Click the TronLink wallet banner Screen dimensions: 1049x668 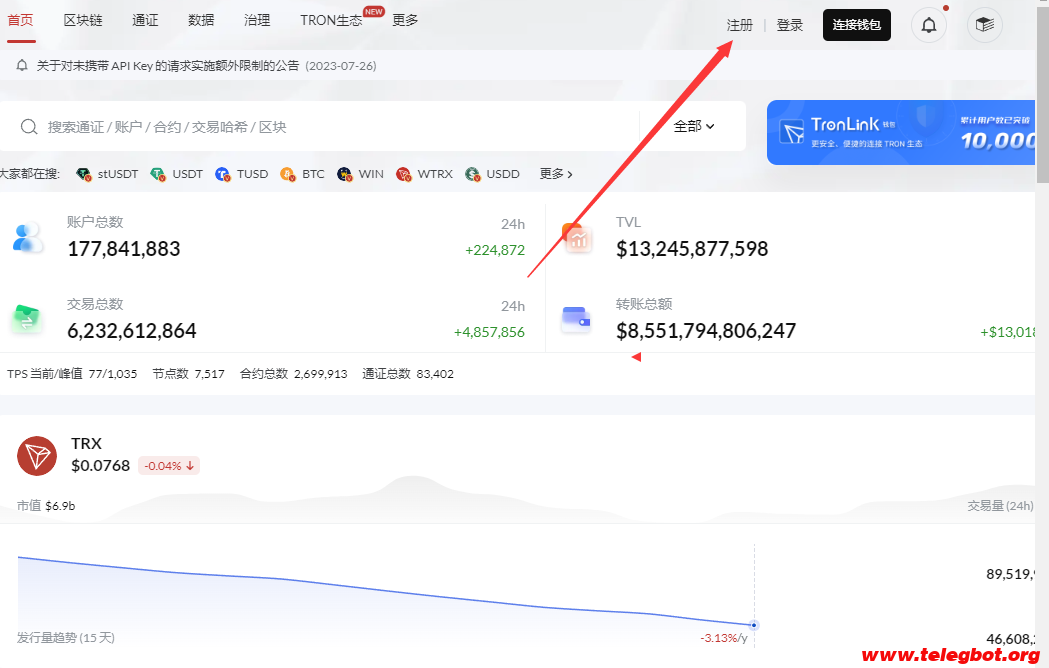click(x=900, y=133)
